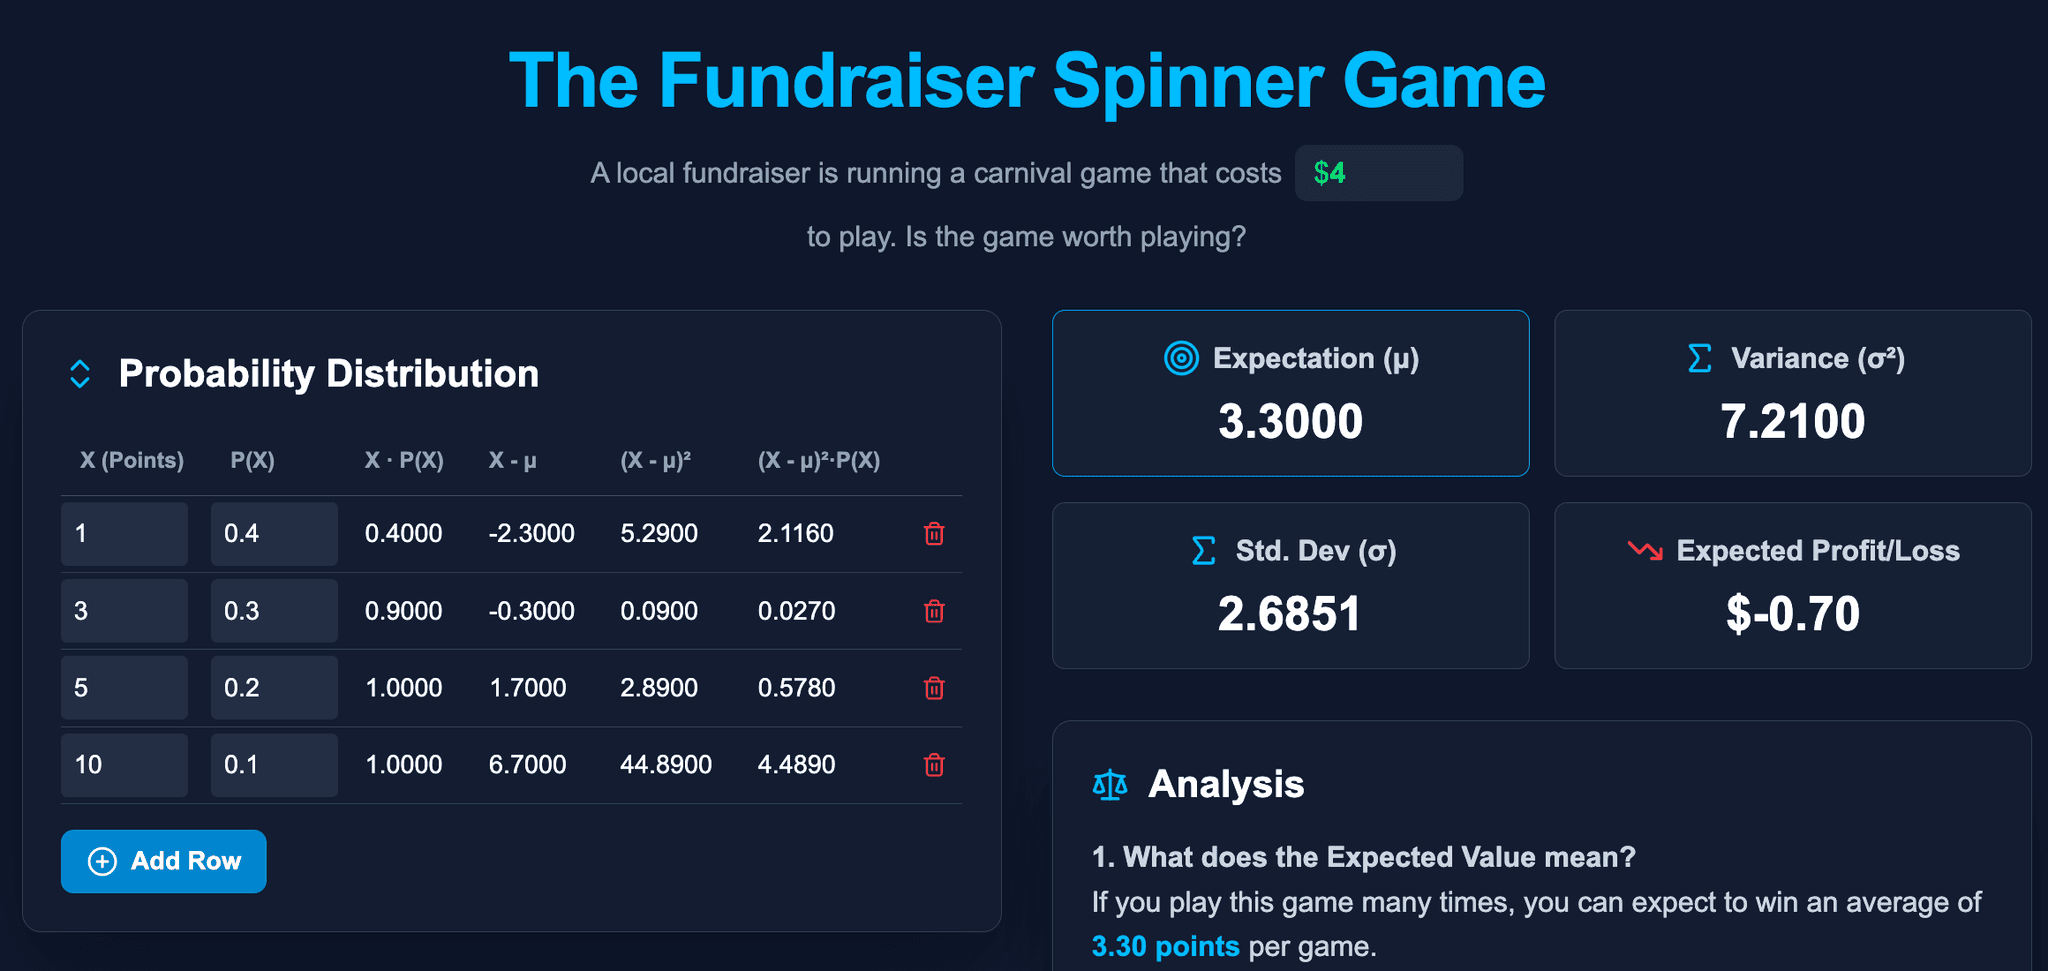The image size is (2048, 971).
Task: Remove the row with X value 5
Action: [934, 688]
